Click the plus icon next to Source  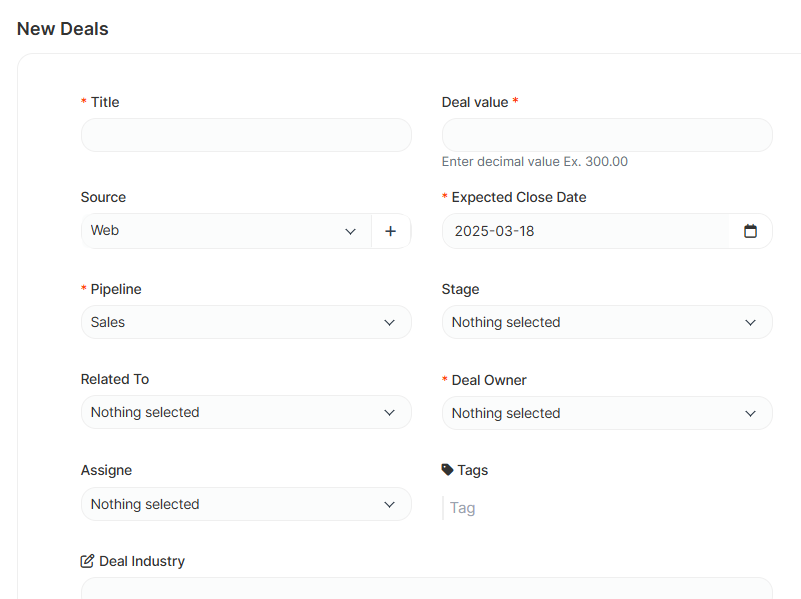click(391, 231)
